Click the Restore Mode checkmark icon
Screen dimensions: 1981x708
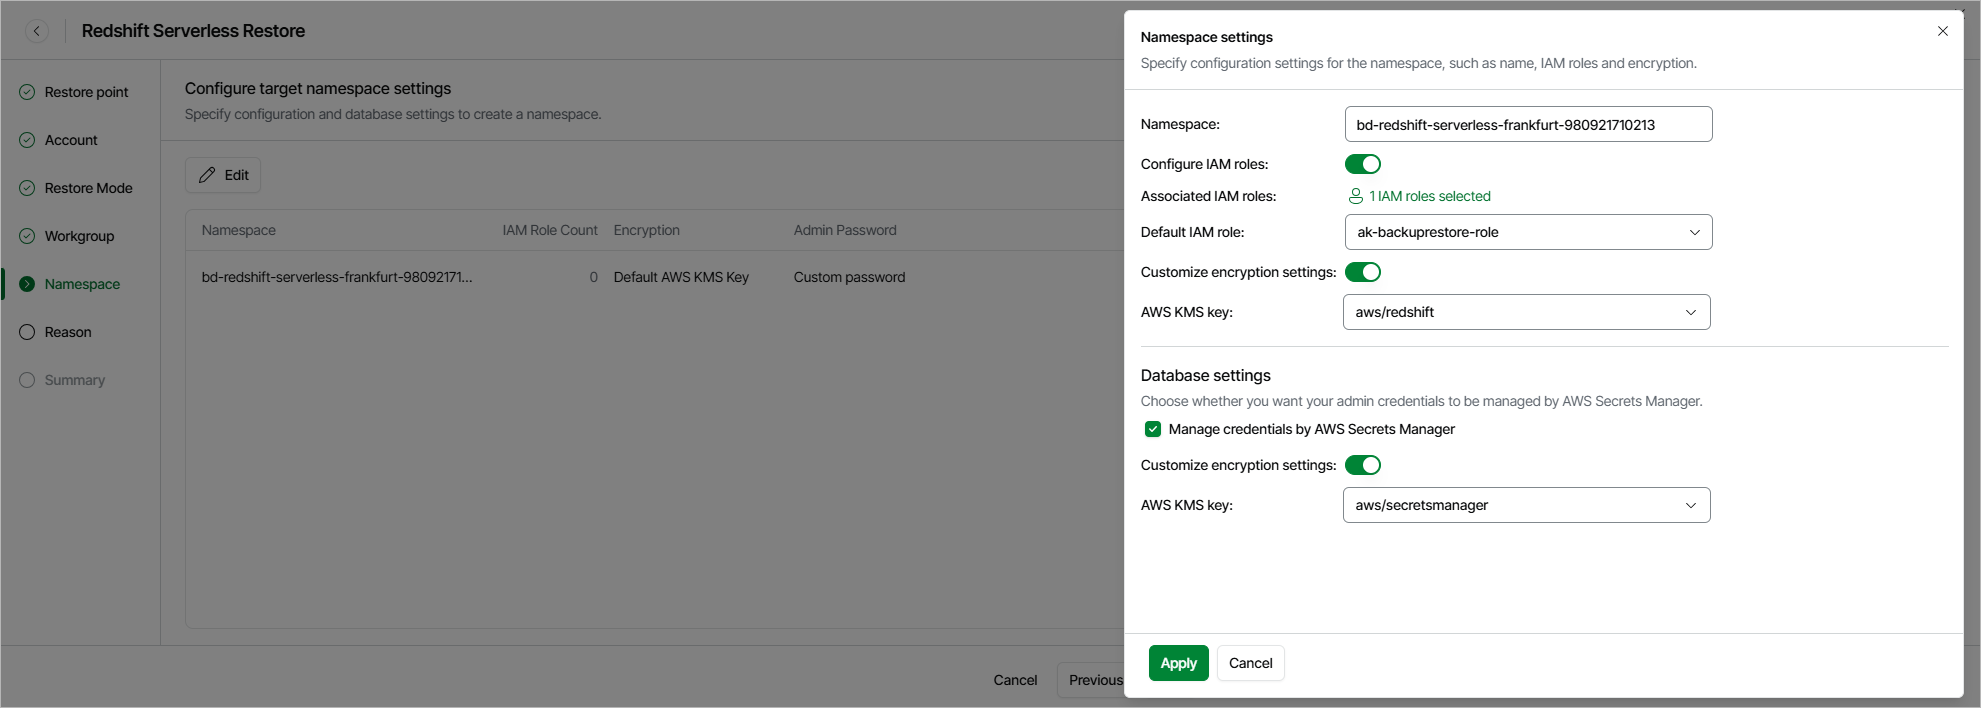[27, 188]
